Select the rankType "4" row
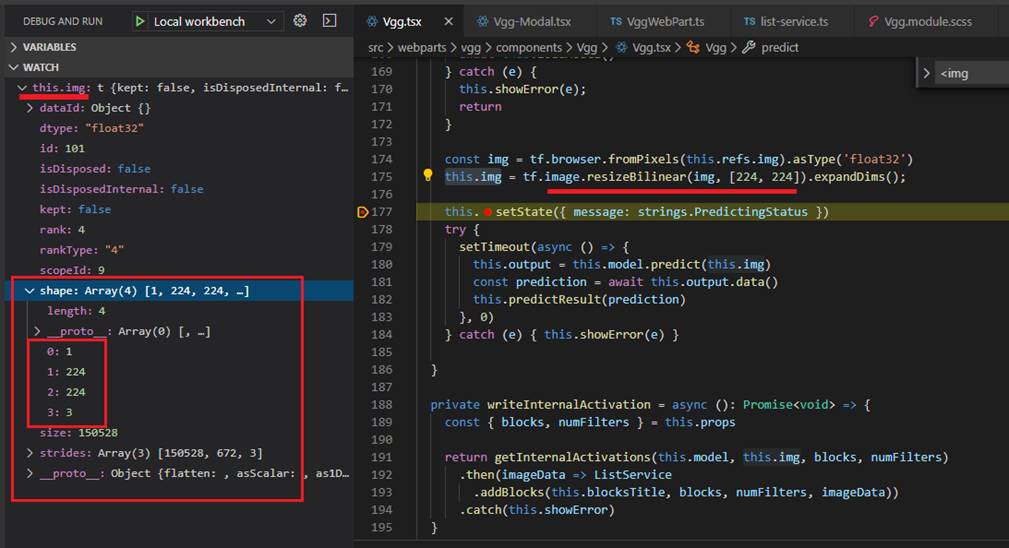The width and height of the screenshot is (1009, 548). click(179, 250)
